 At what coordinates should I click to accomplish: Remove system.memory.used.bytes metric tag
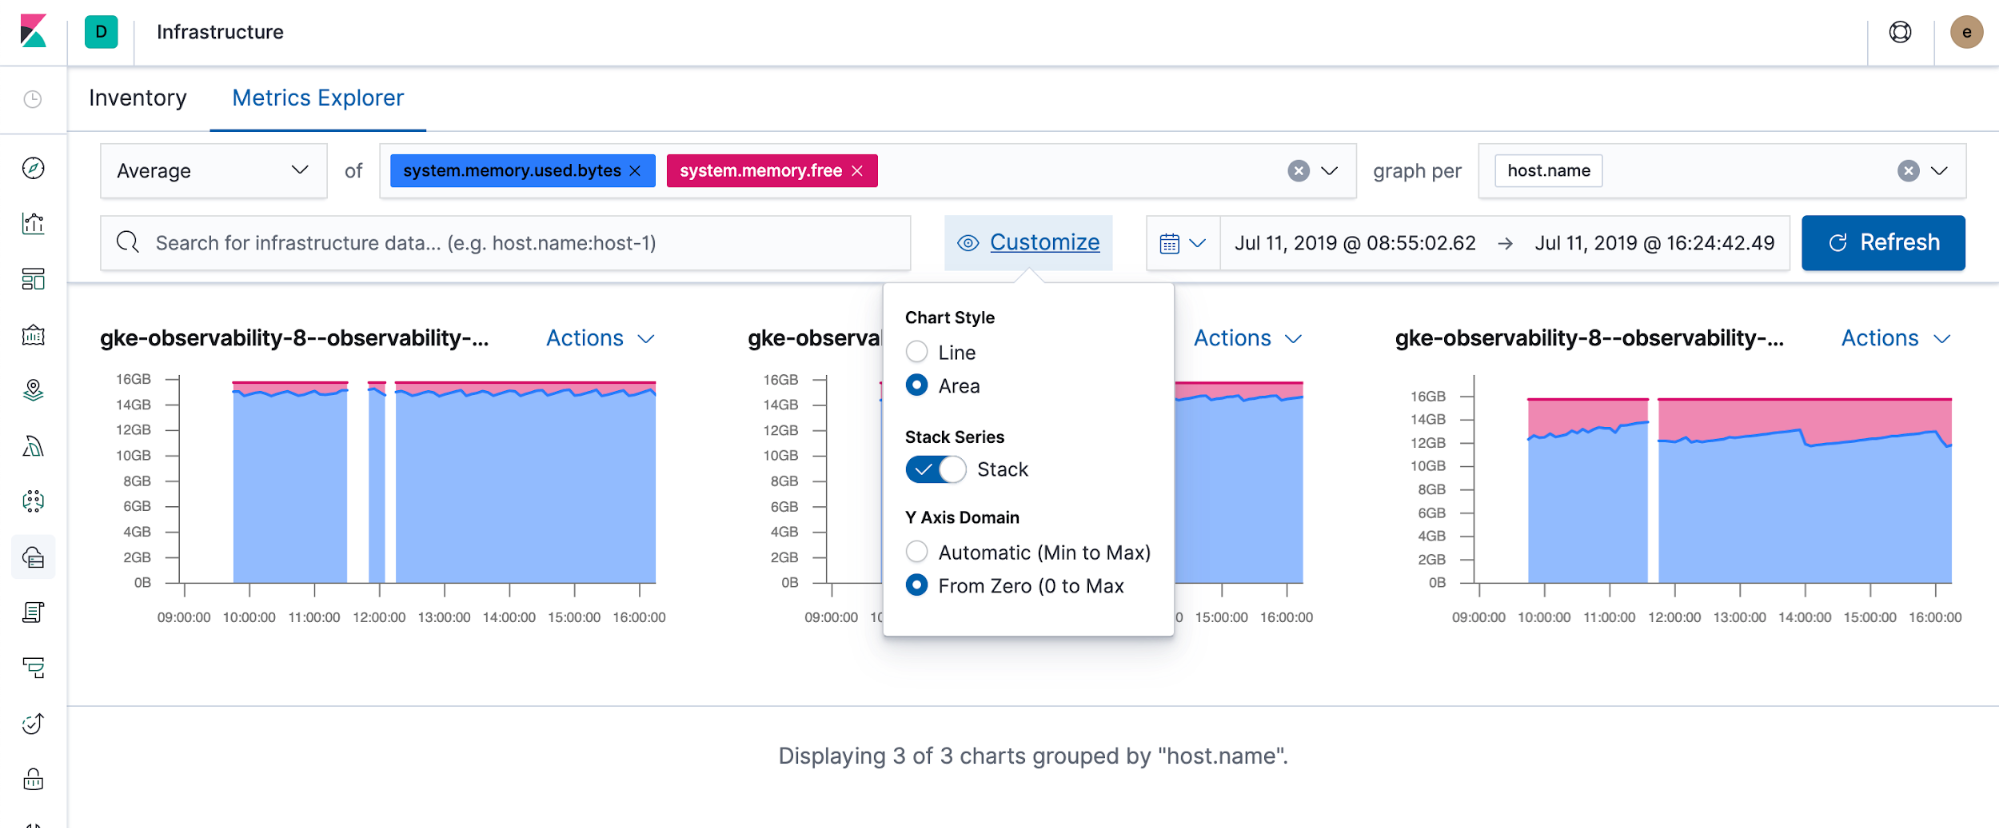click(635, 171)
